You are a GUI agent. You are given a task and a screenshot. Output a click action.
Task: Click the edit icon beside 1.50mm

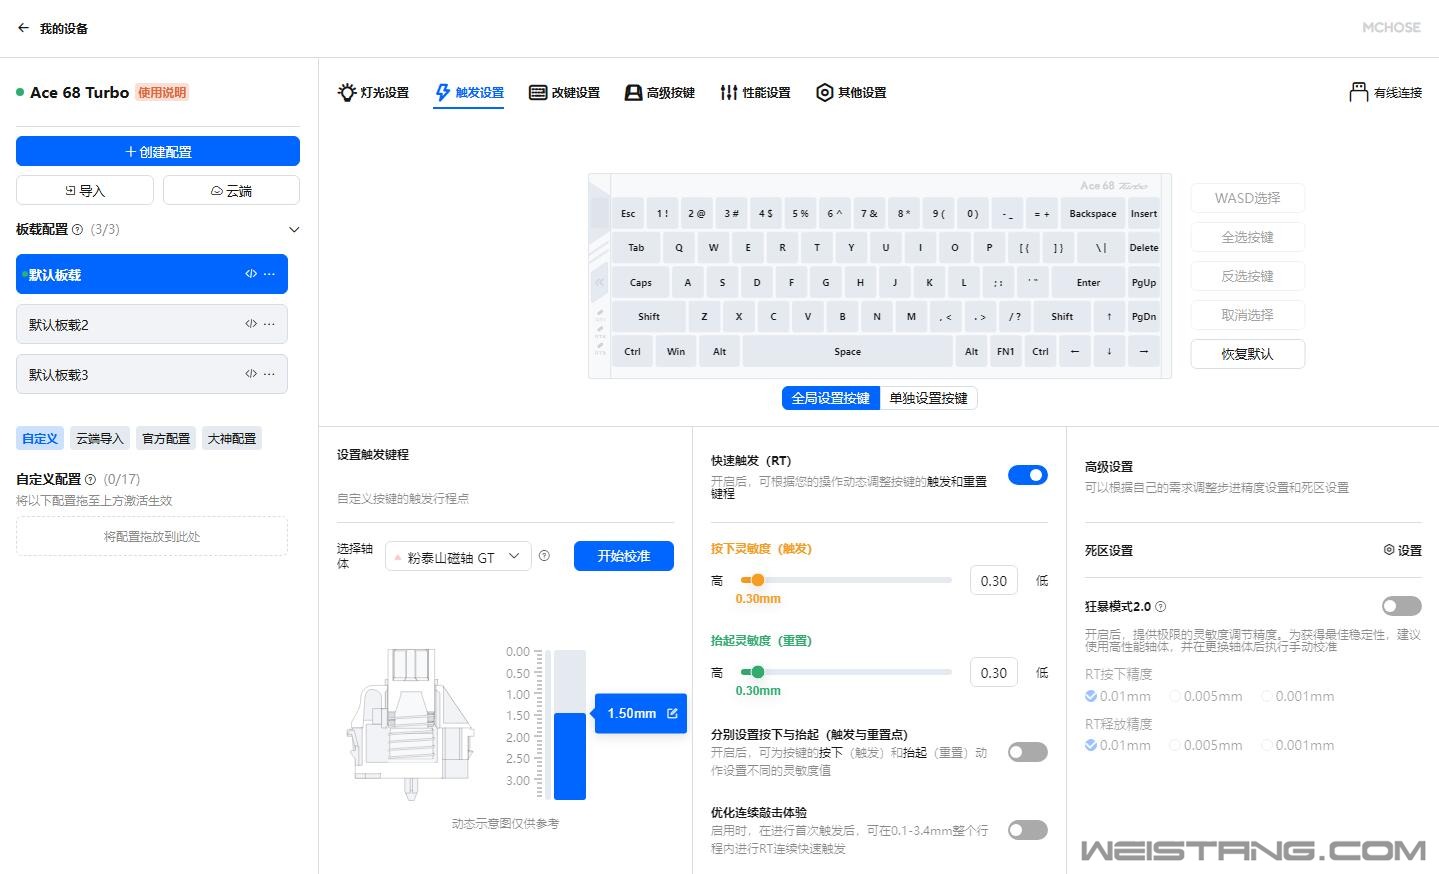pyautogui.click(x=672, y=713)
